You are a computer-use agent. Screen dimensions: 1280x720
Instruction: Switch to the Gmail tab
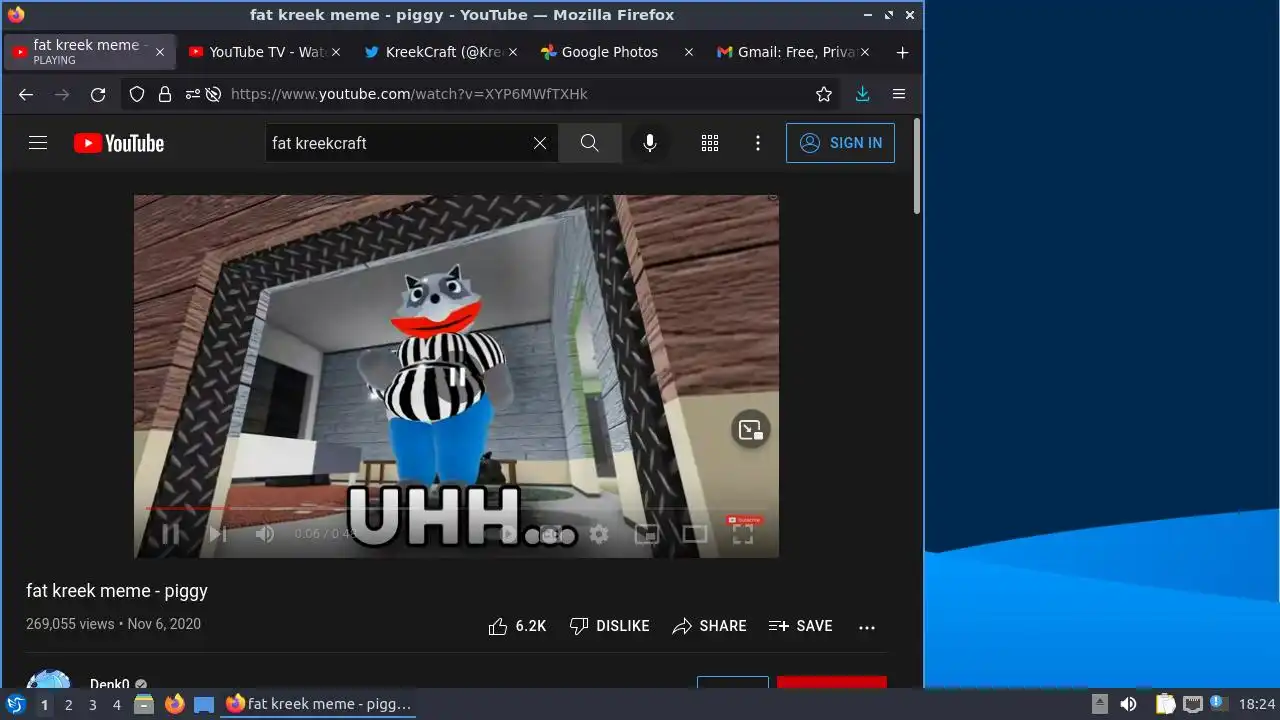(x=792, y=52)
